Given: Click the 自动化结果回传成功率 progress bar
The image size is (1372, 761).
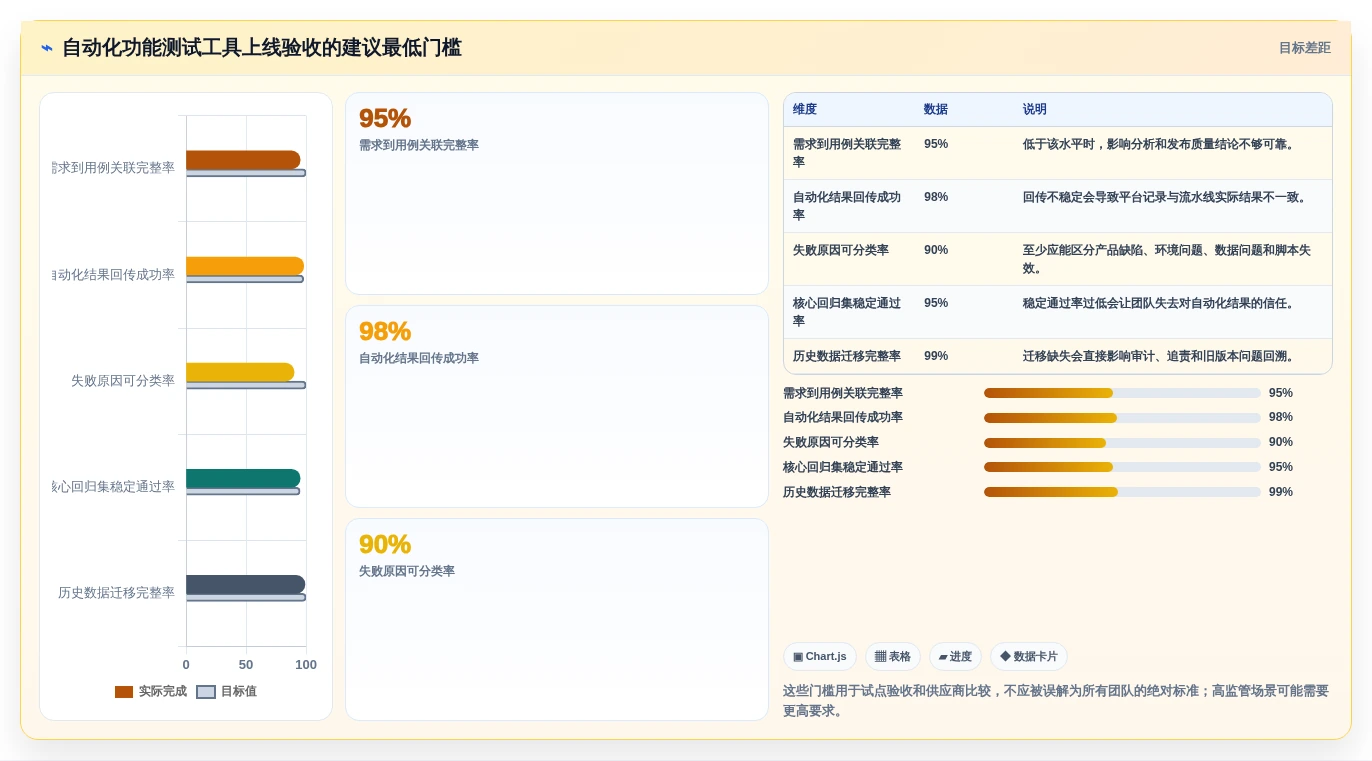Looking at the screenshot, I should pyautogui.click(x=1122, y=418).
